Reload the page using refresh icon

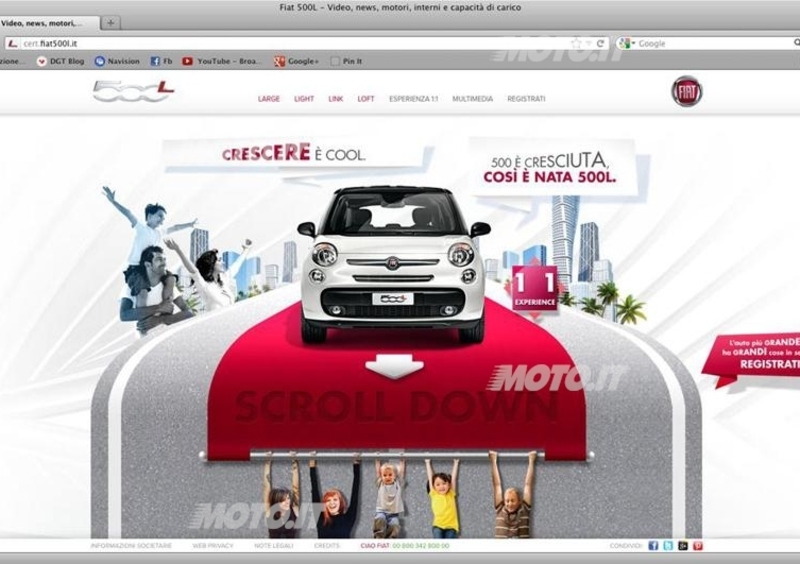600,43
